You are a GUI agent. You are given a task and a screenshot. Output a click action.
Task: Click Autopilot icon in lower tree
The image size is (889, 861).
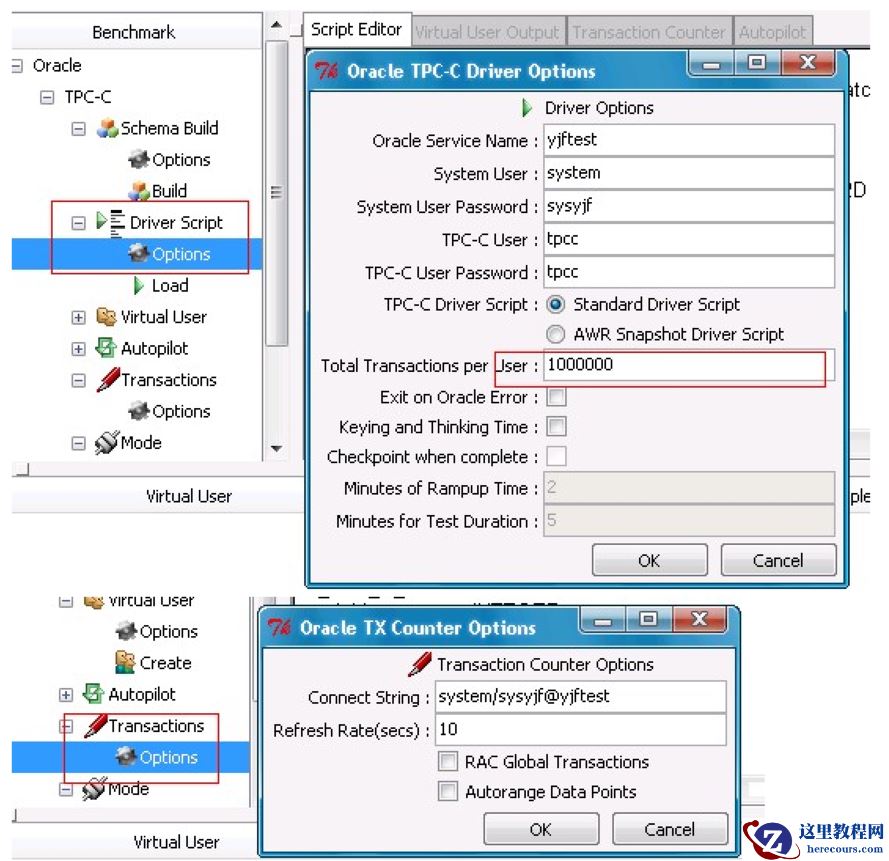[x=94, y=693]
